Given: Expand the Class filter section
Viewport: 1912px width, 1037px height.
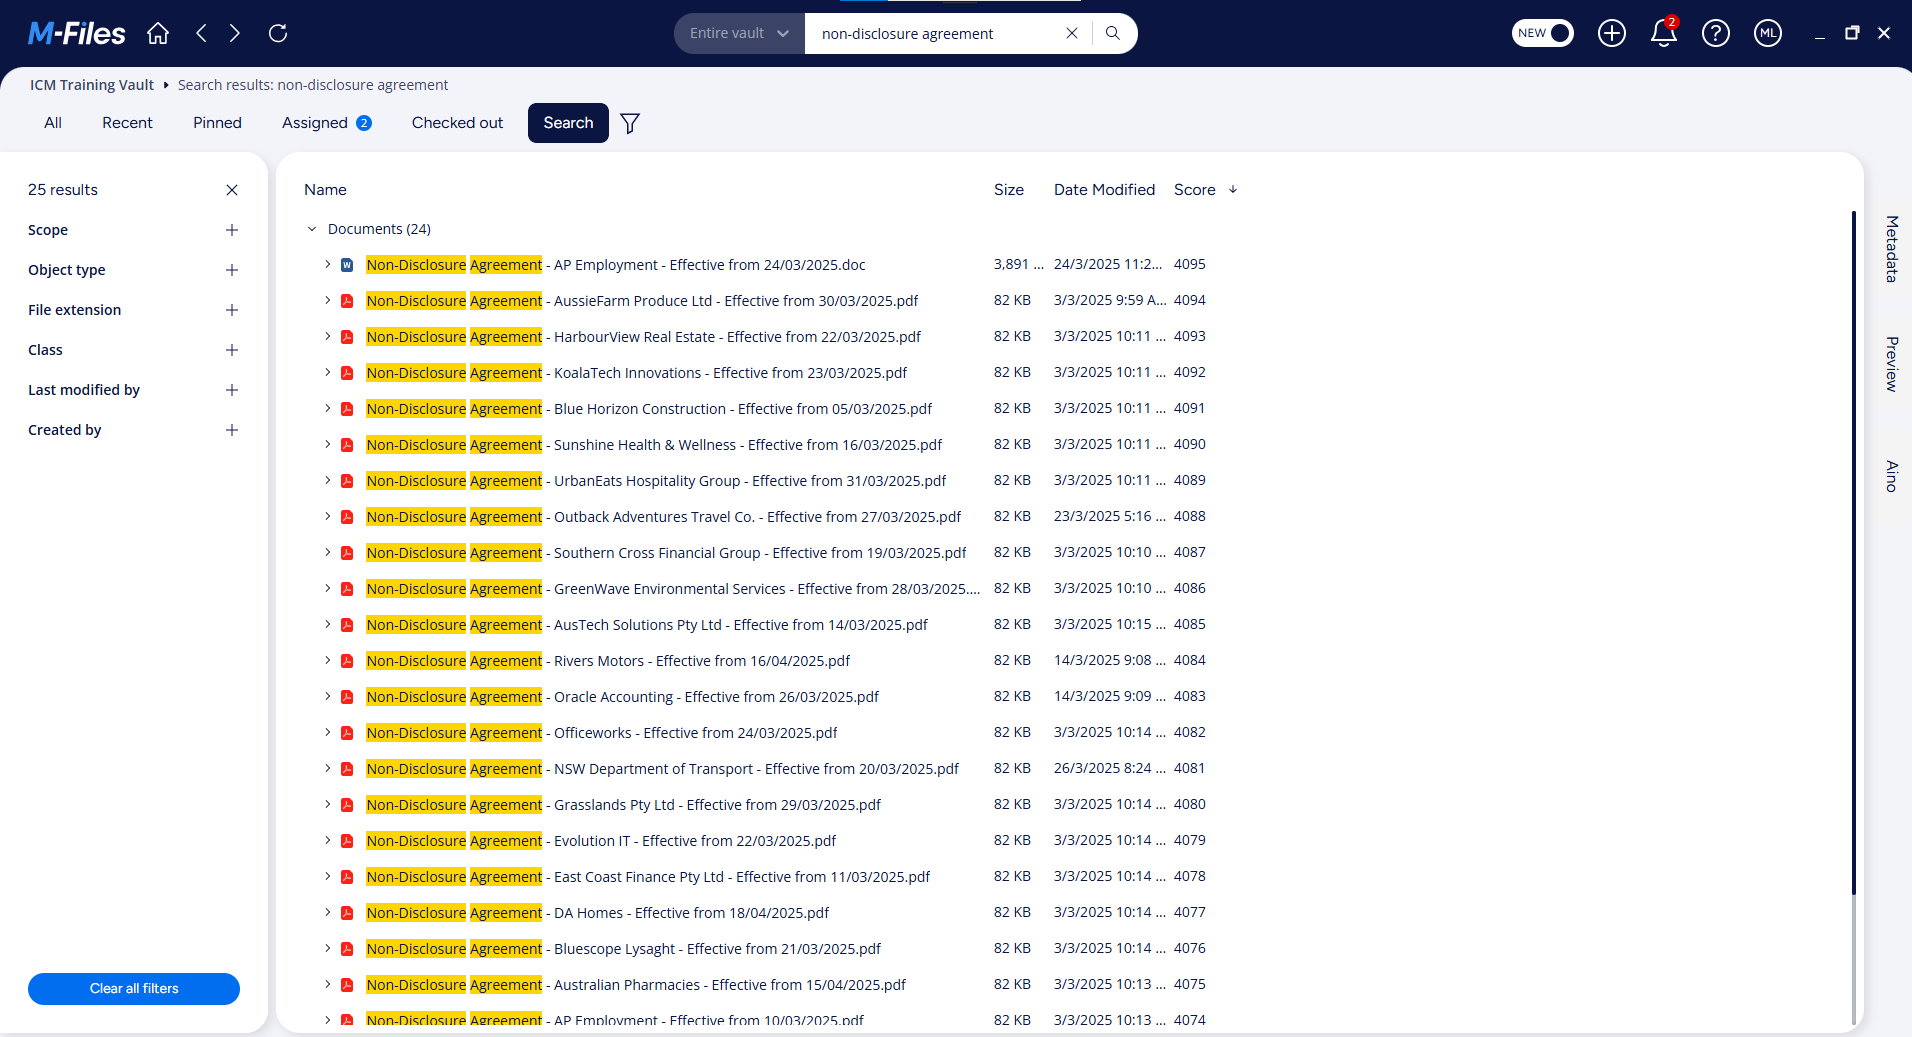Looking at the screenshot, I should pyautogui.click(x=232, y=350).
